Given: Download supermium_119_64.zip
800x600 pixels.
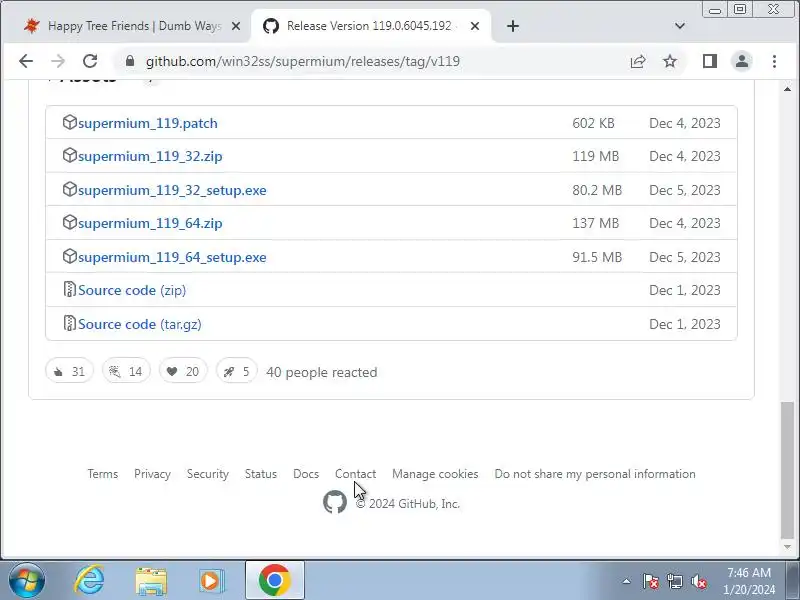Looking at the screenshot, I should click(x=150, y=223).
